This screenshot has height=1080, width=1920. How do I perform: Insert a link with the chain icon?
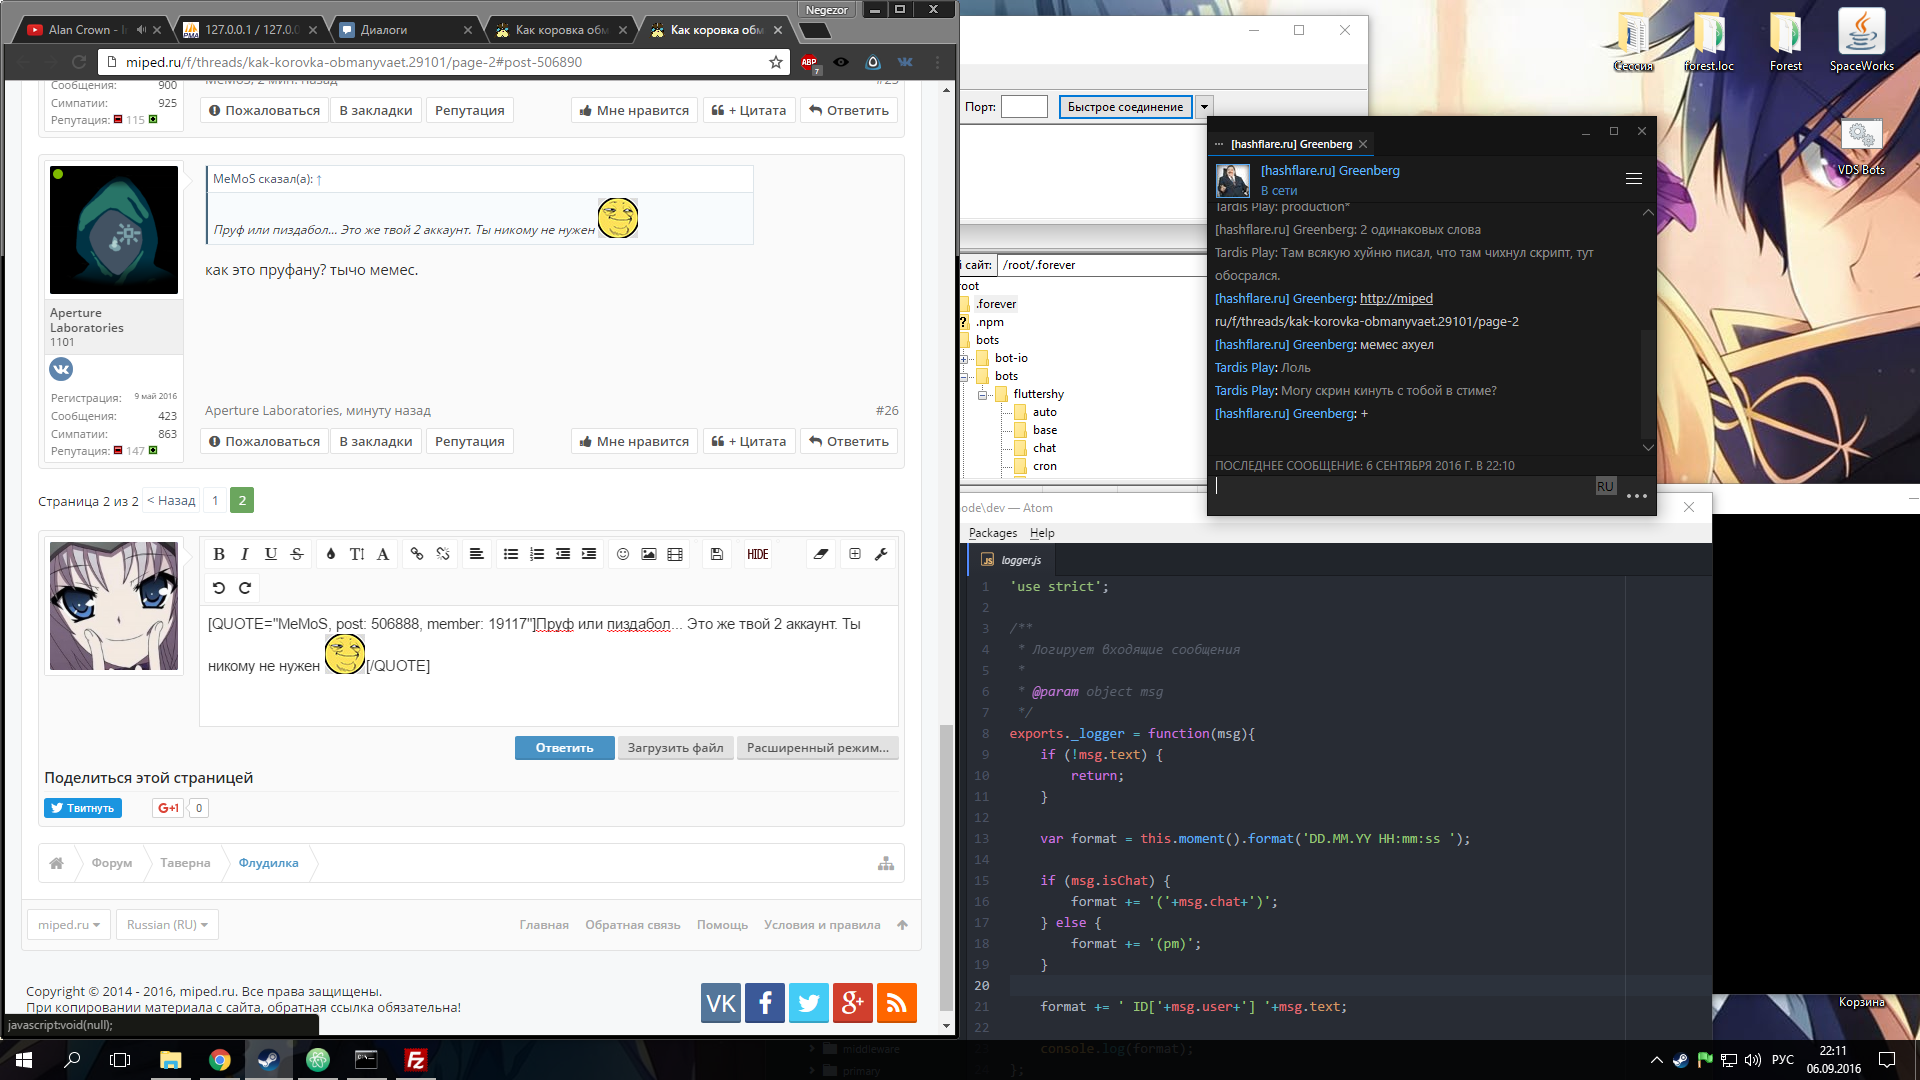click(417, 554)
